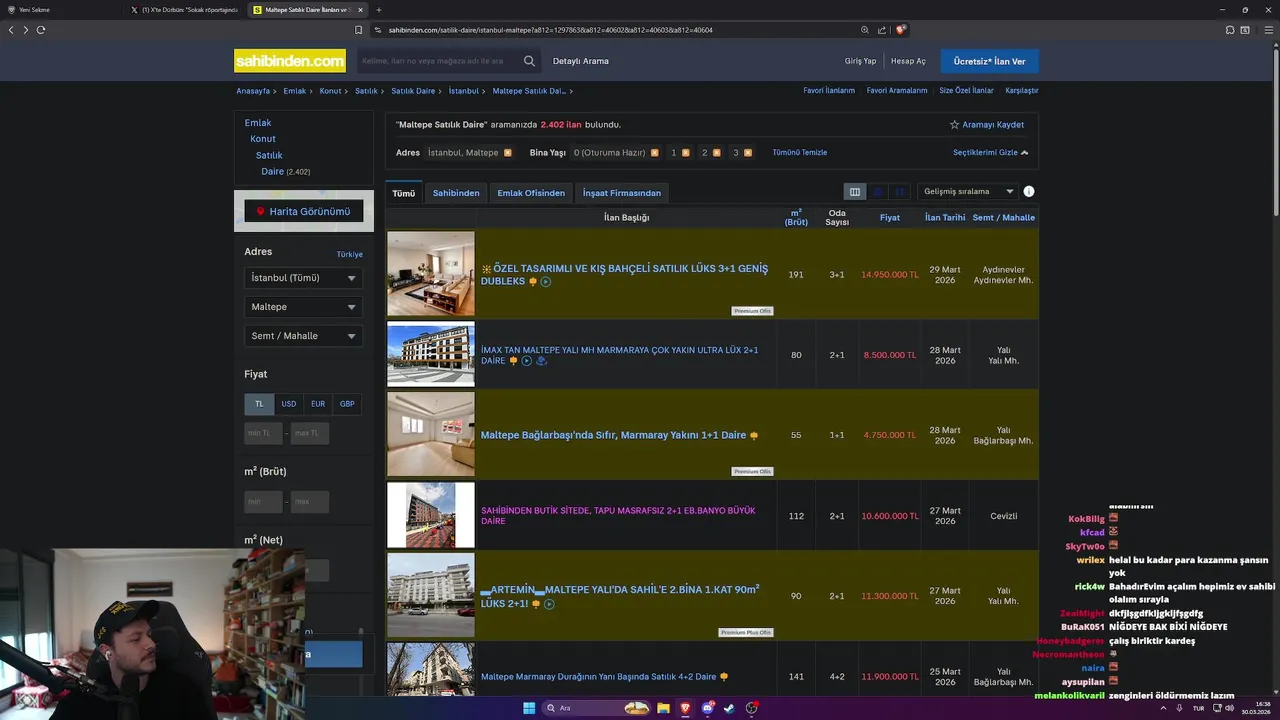Image resolution: width=1280 pixels, height=720 pixels.
Task: Sort by Fiyat column header
Action: [x=890, y=218]
